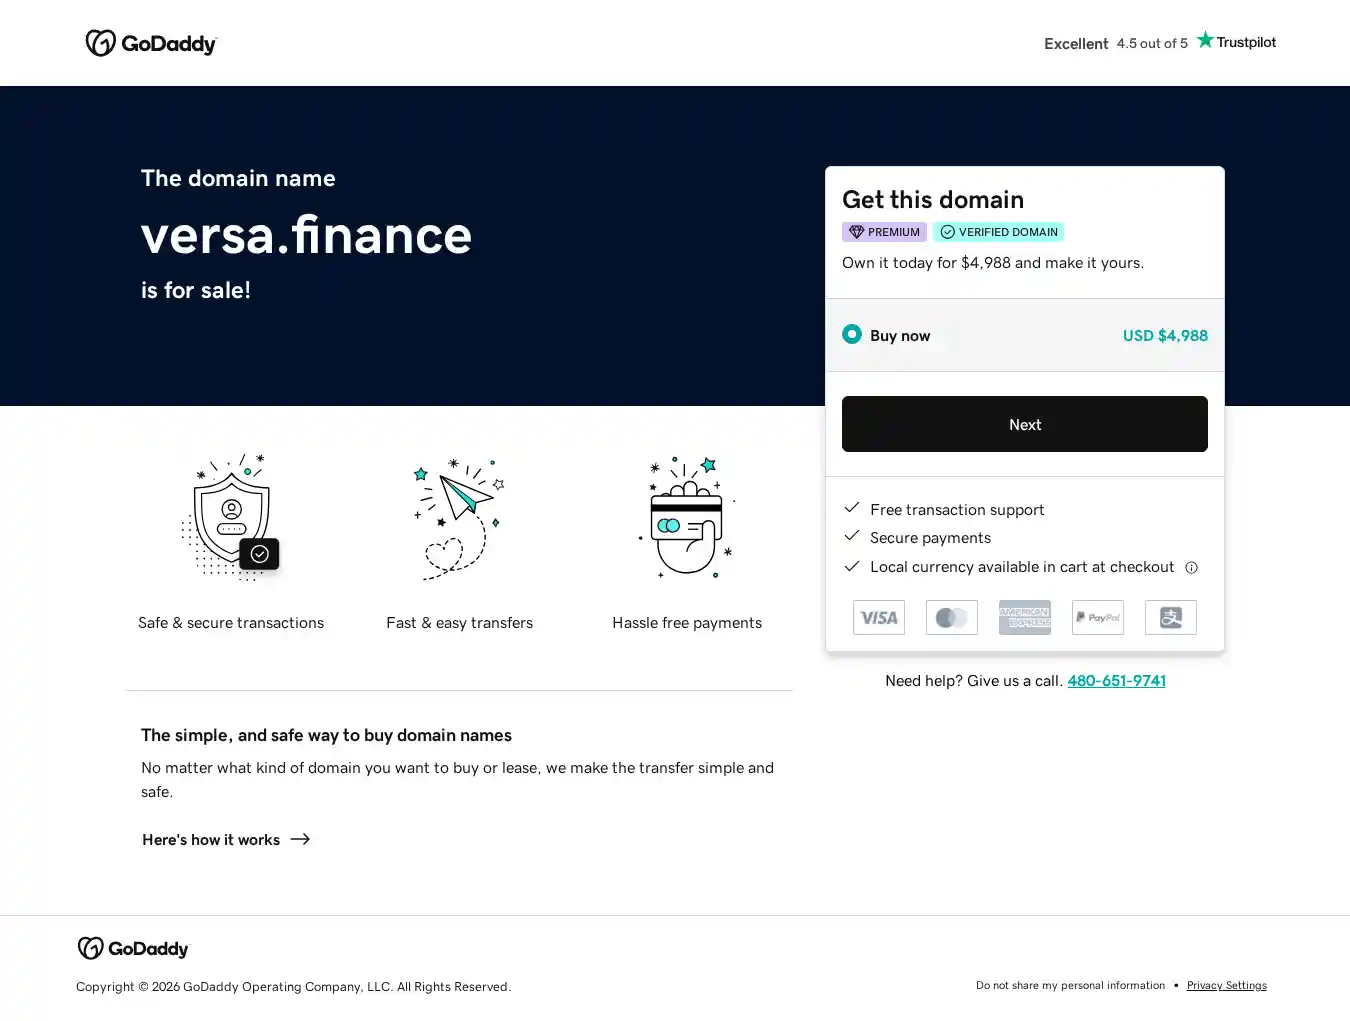Click the American Express icon
The image size is (1350, 1021).
pos(1025,618)
